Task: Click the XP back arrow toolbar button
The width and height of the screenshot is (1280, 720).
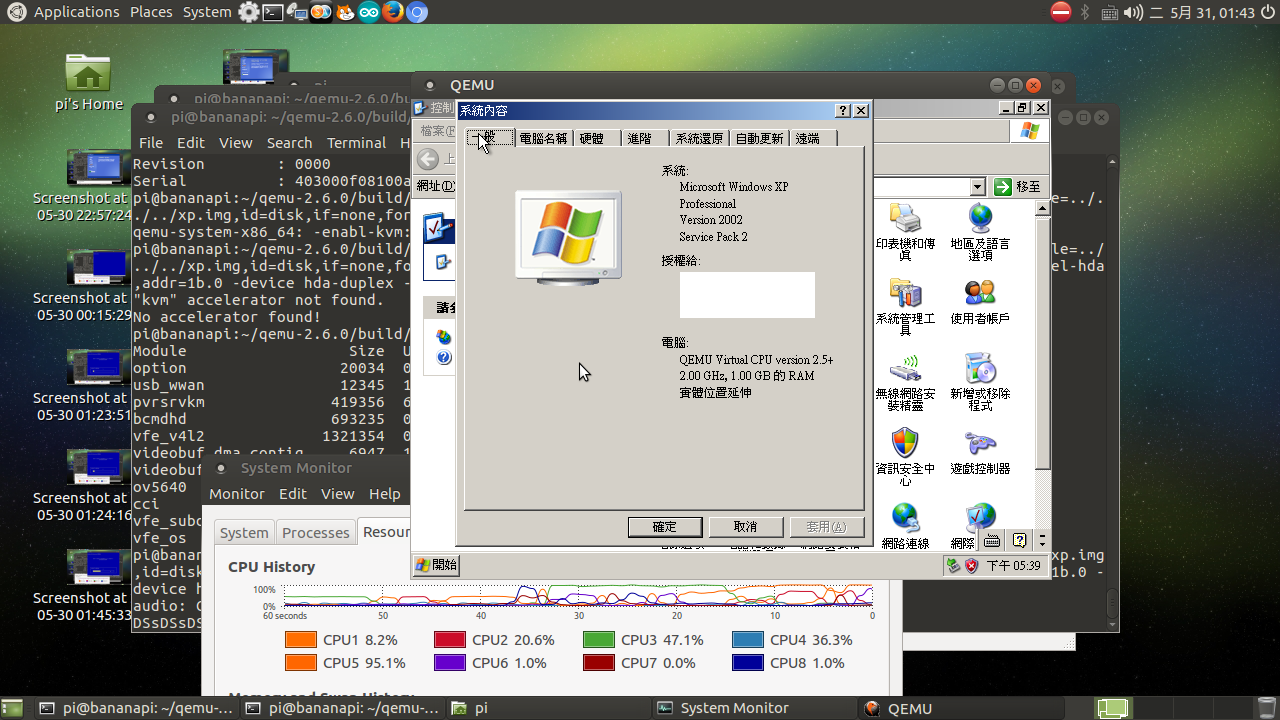Action: point(428,159)
